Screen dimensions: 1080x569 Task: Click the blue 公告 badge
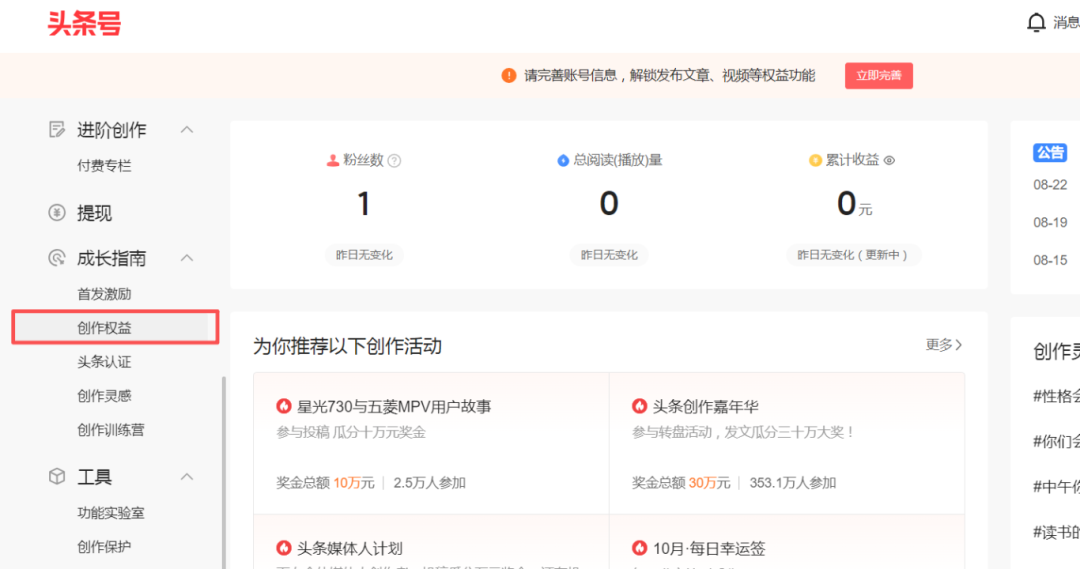[x=1050, y=152]
